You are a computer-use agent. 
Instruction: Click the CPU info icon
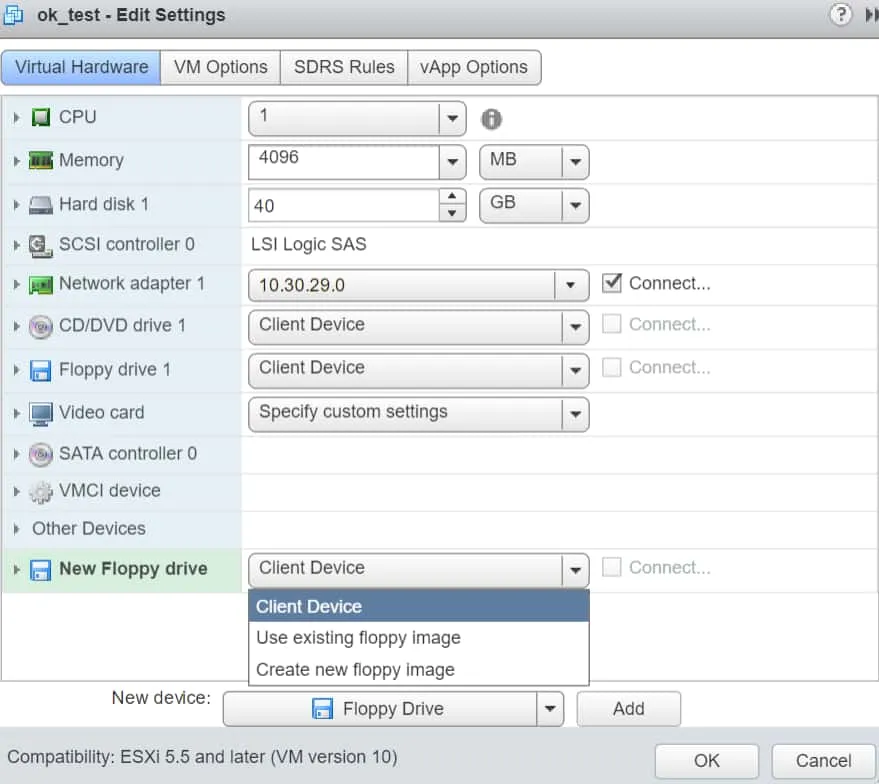click(491, 119)
